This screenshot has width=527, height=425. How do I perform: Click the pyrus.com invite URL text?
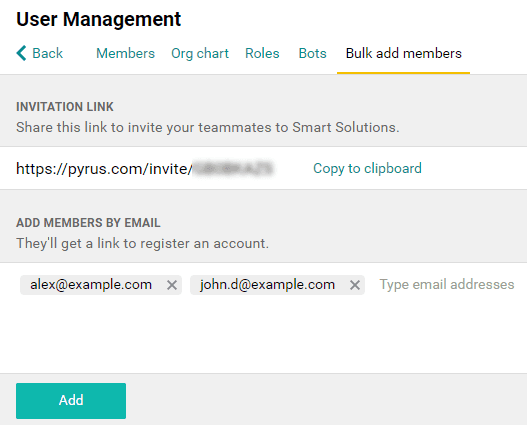coord(104,168)
